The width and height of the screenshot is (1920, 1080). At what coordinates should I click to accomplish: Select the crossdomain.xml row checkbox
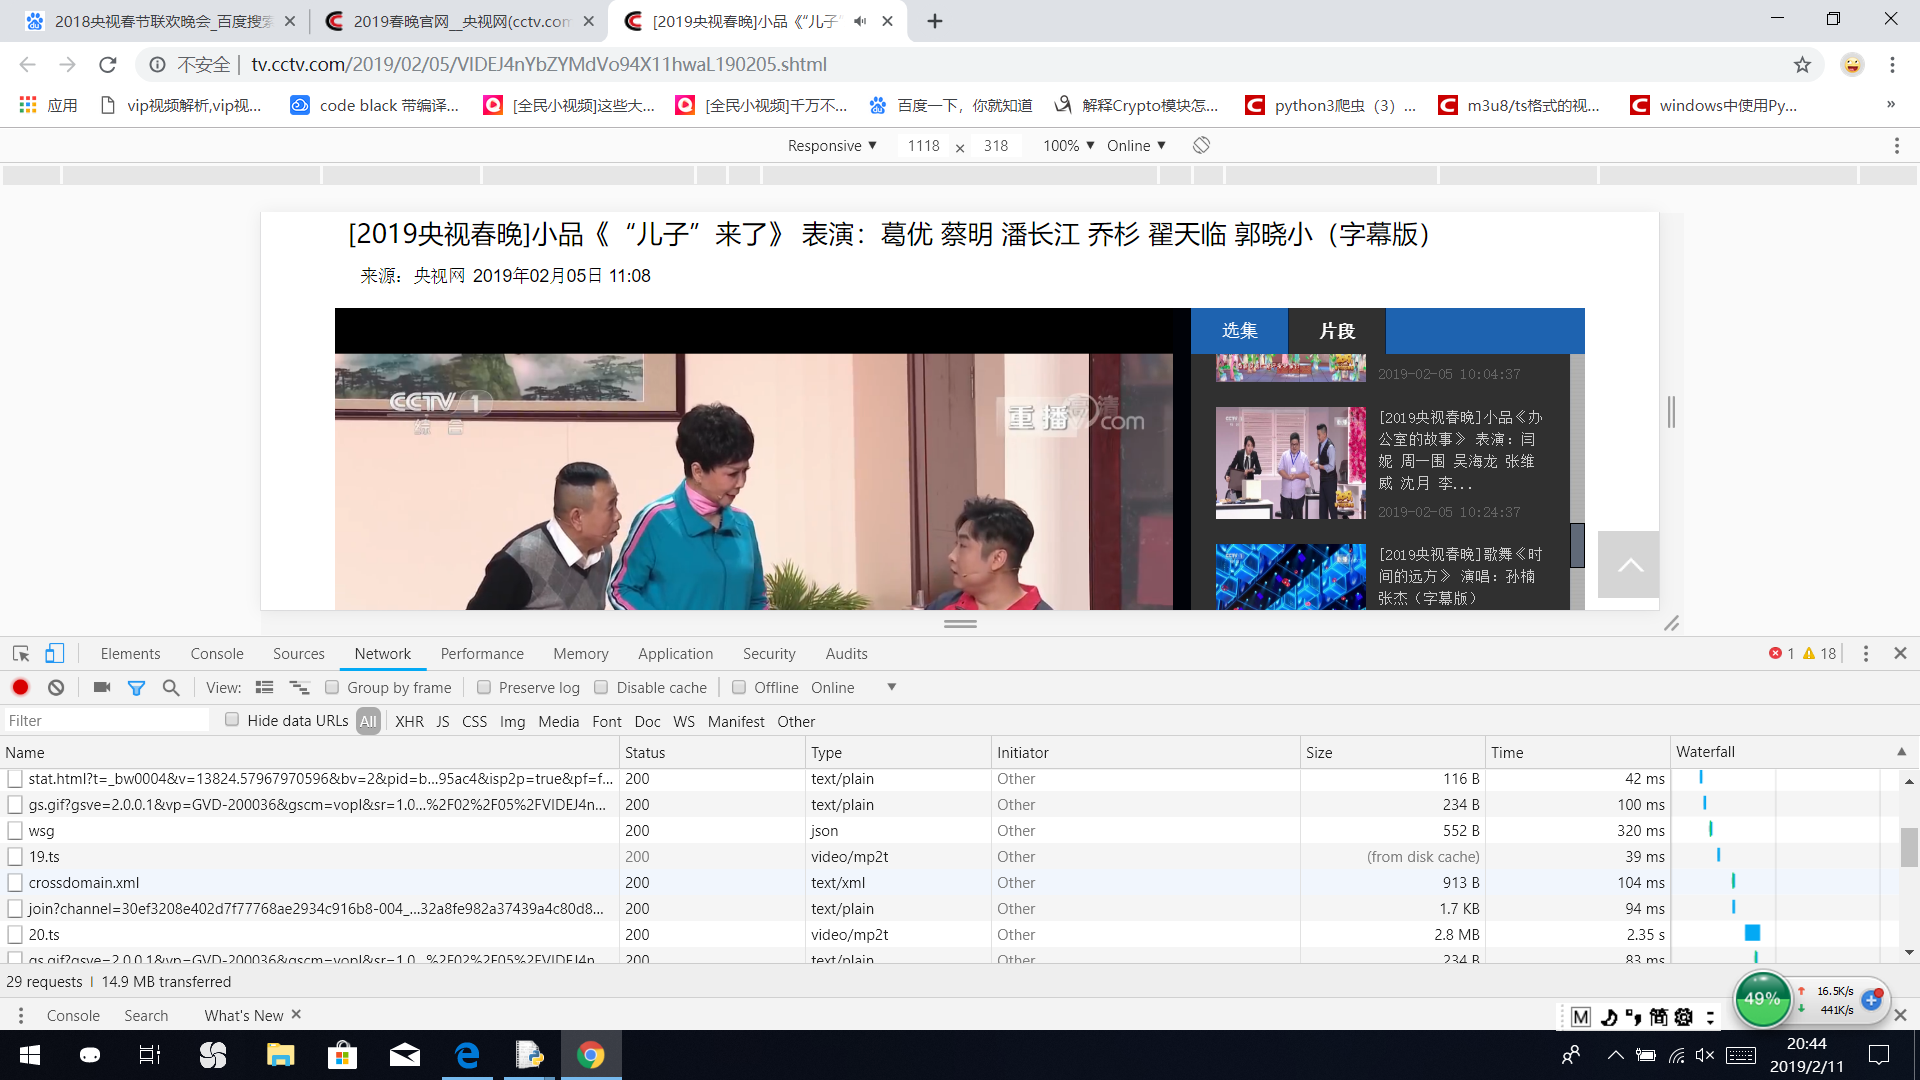click(15, 883)
